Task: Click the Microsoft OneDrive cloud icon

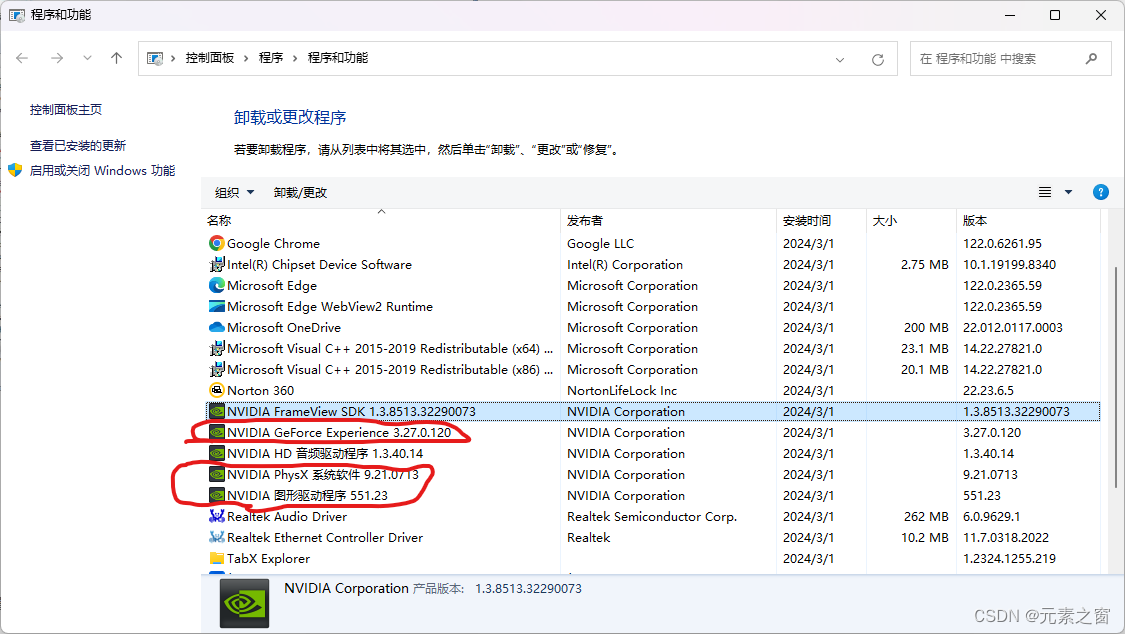Action: [217, 327]
